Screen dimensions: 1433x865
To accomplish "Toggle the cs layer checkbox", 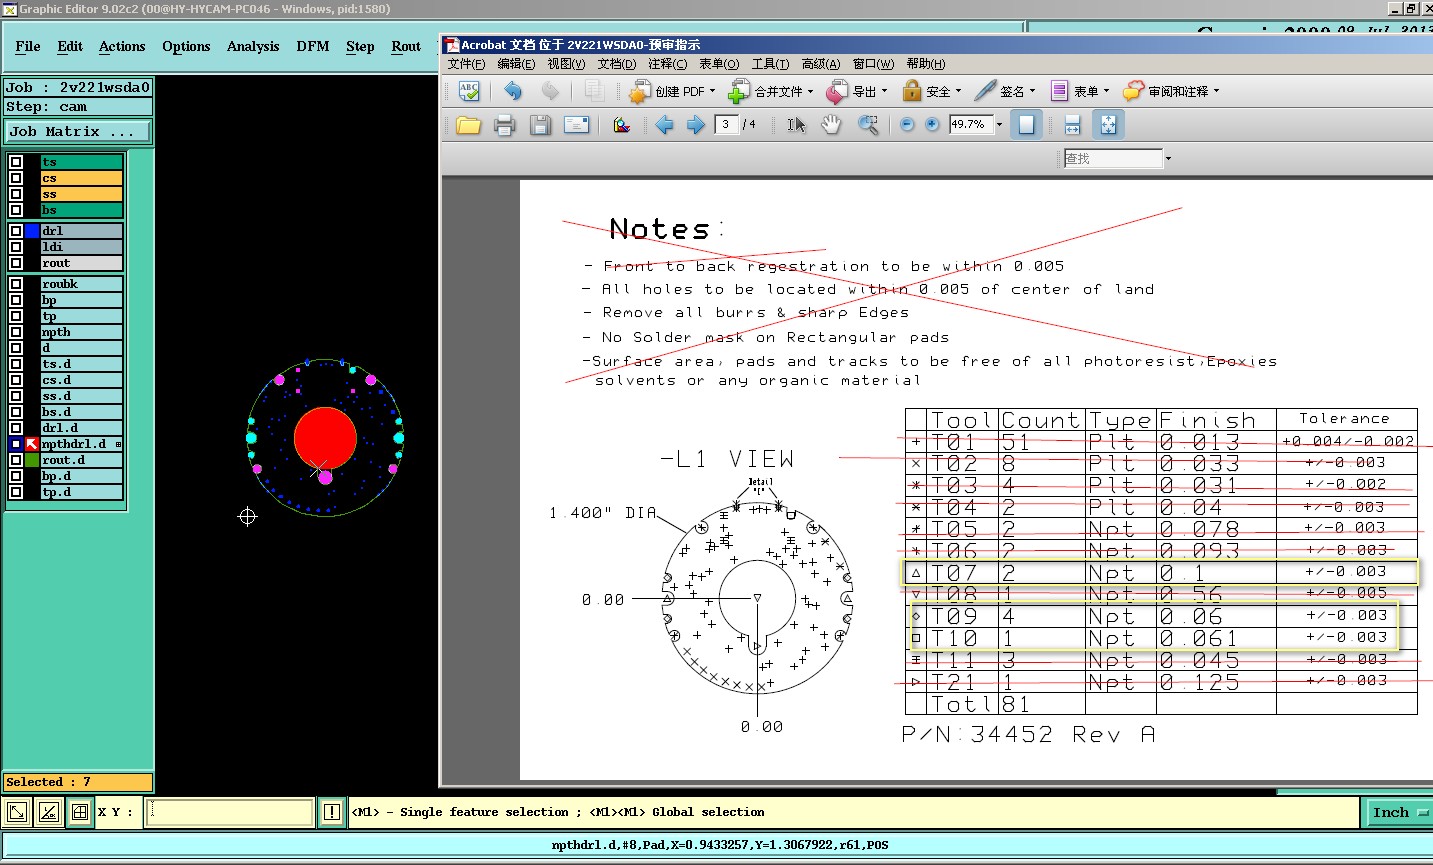I will tap(16, 178).
